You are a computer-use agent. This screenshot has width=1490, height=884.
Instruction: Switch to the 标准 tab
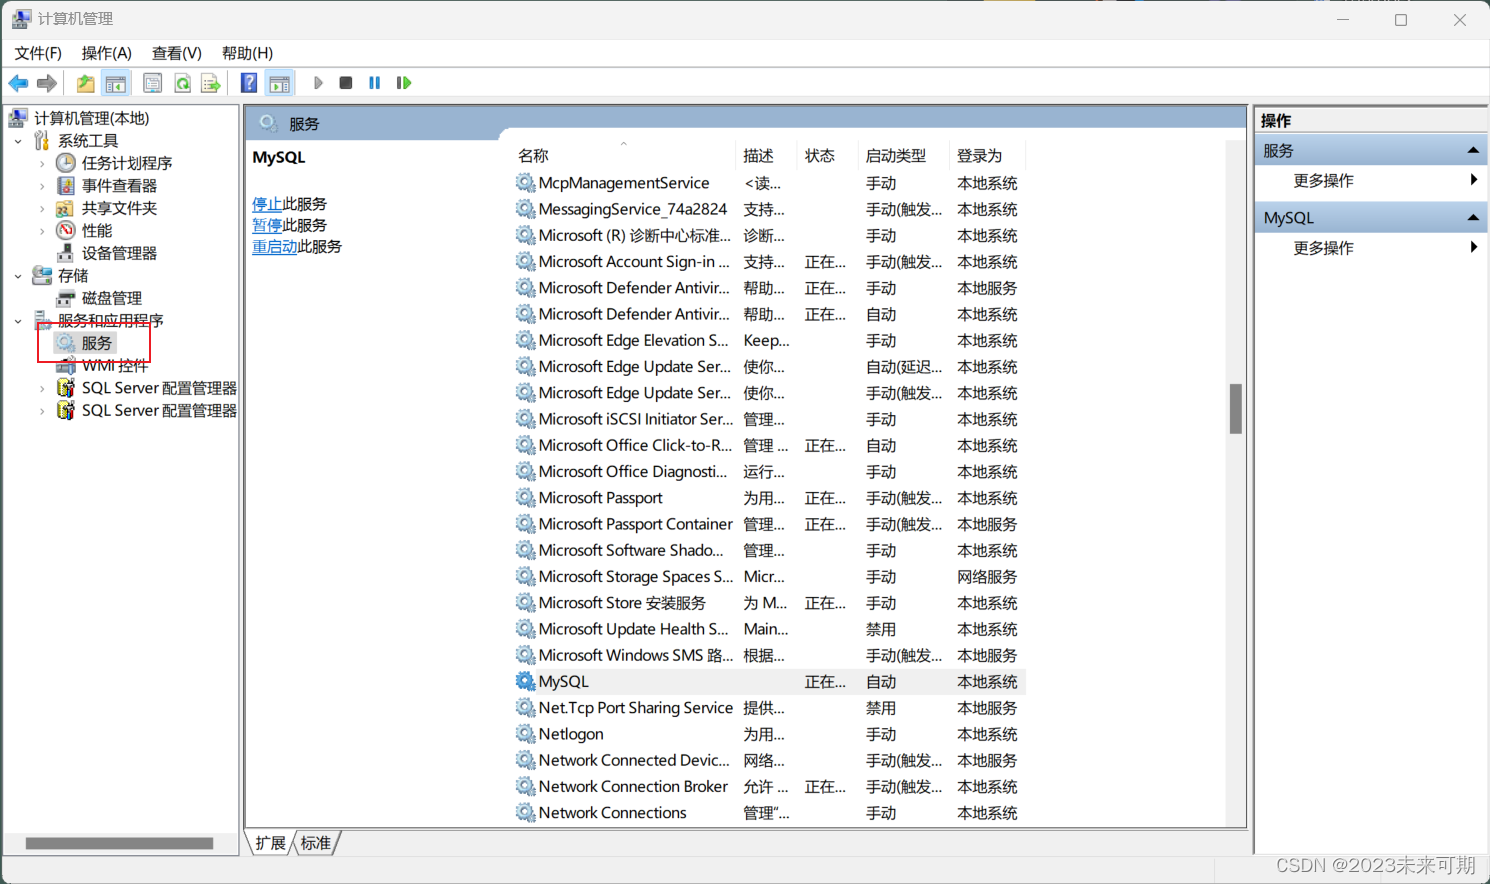(316, 843)
